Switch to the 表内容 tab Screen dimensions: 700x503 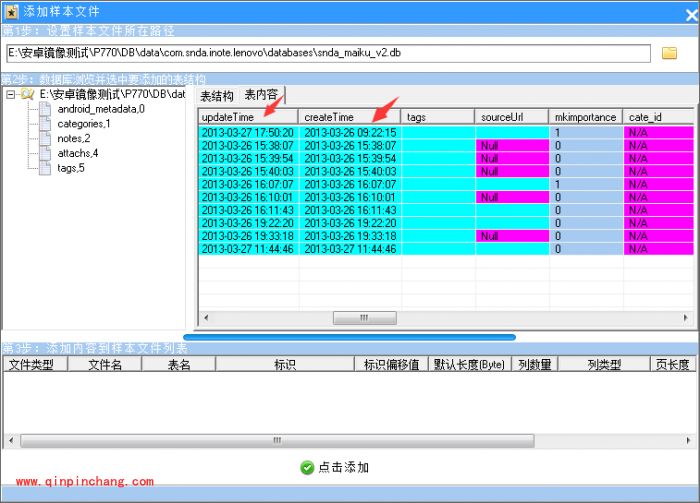(261, 96)
